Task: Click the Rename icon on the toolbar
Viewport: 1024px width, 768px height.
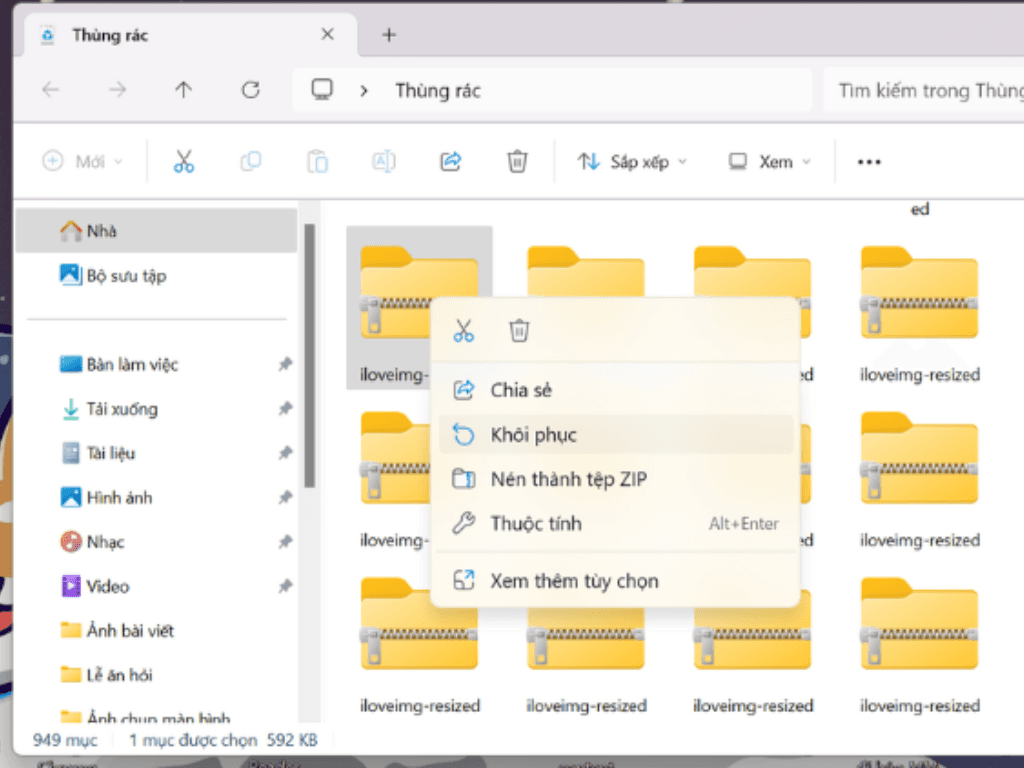Action: [383, 161]
